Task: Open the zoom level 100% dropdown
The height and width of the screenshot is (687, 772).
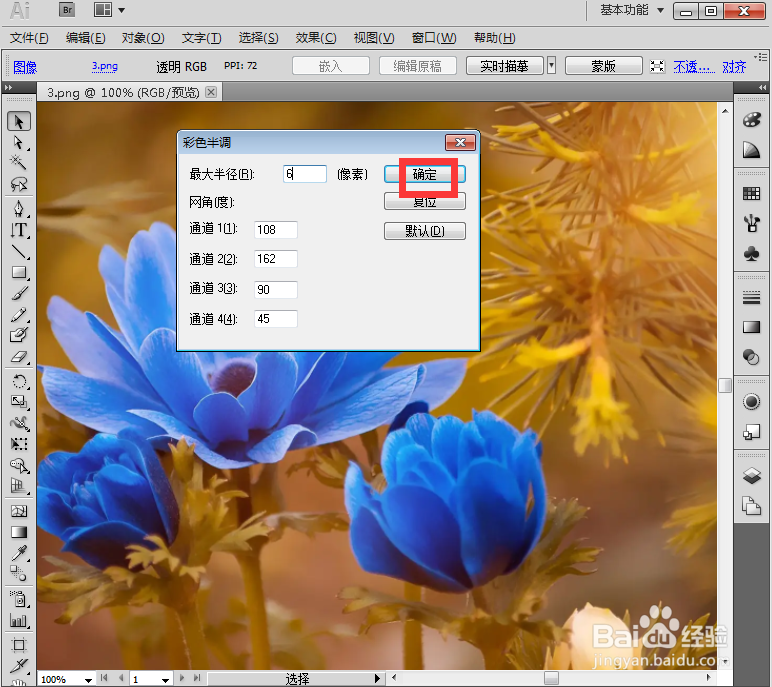Action: (88, 680)
